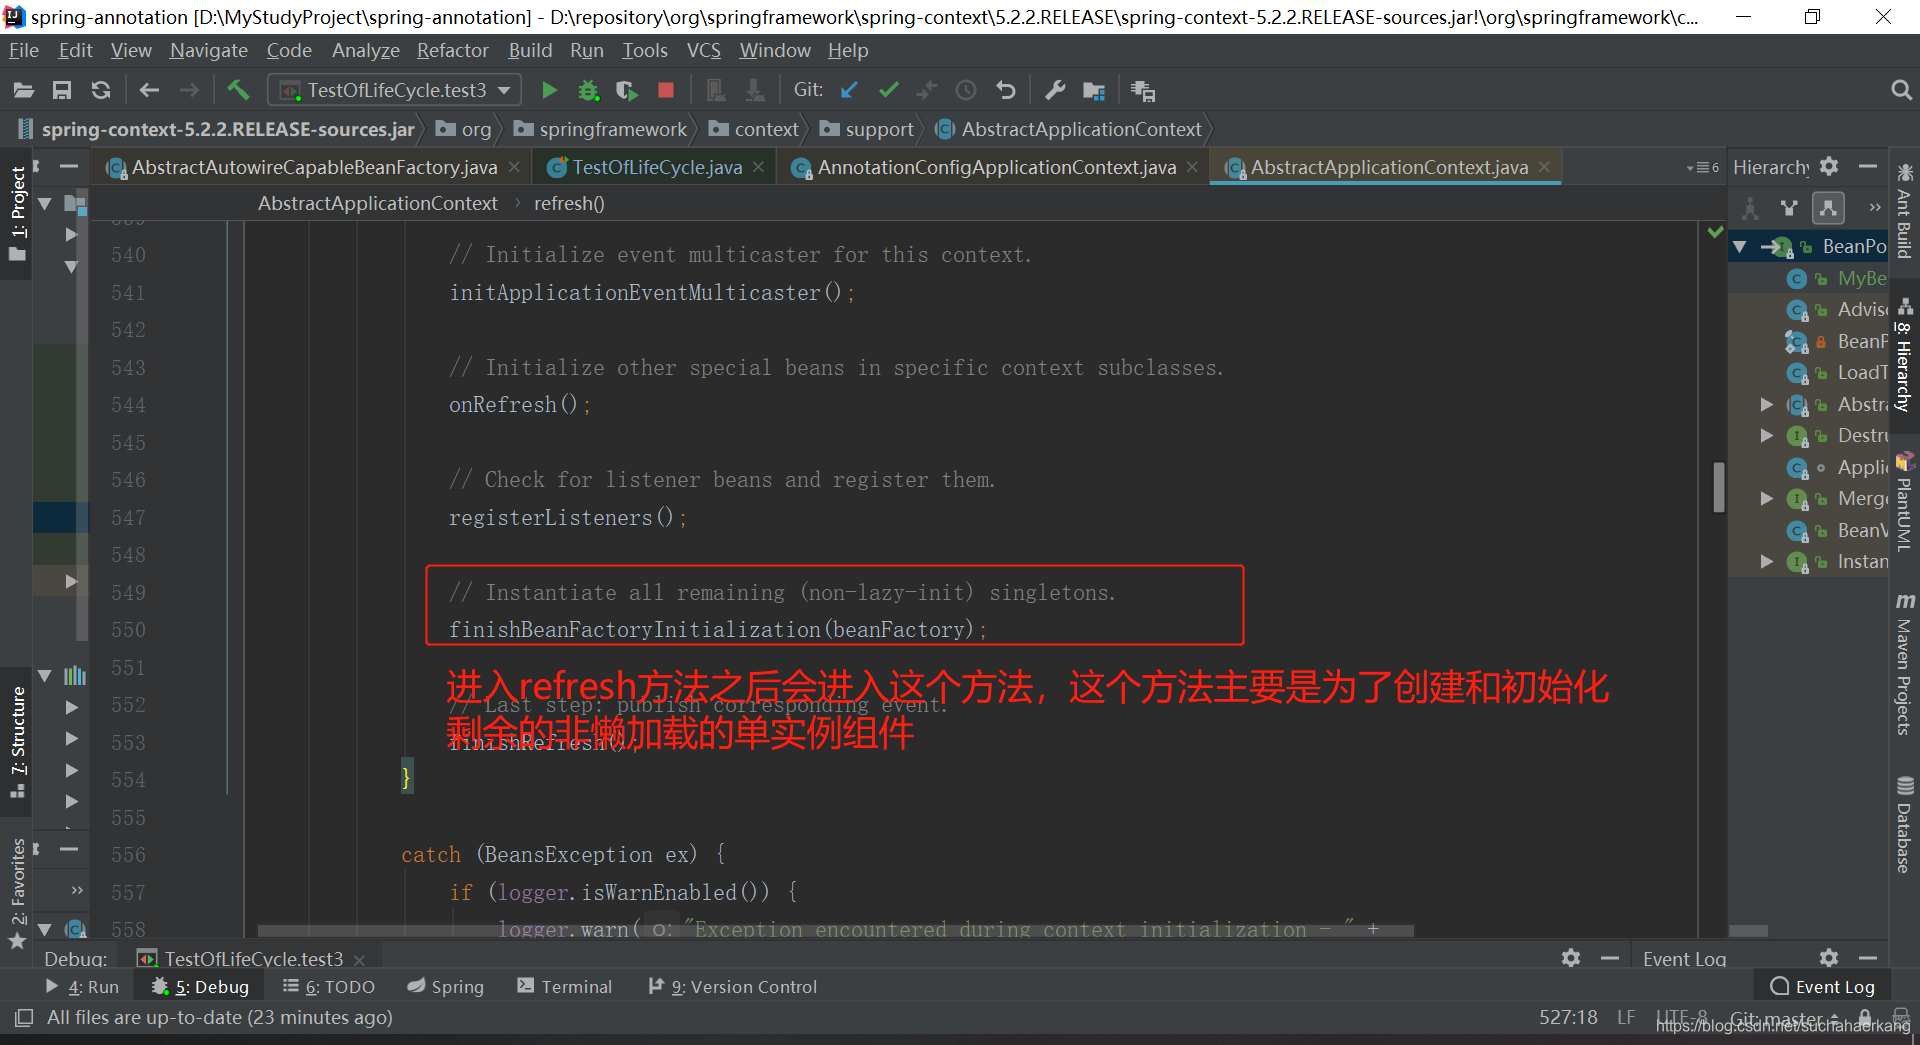
Task: Close the TestOfLifeCycle.test3 debug tab
Action: (x=359, y=960)
